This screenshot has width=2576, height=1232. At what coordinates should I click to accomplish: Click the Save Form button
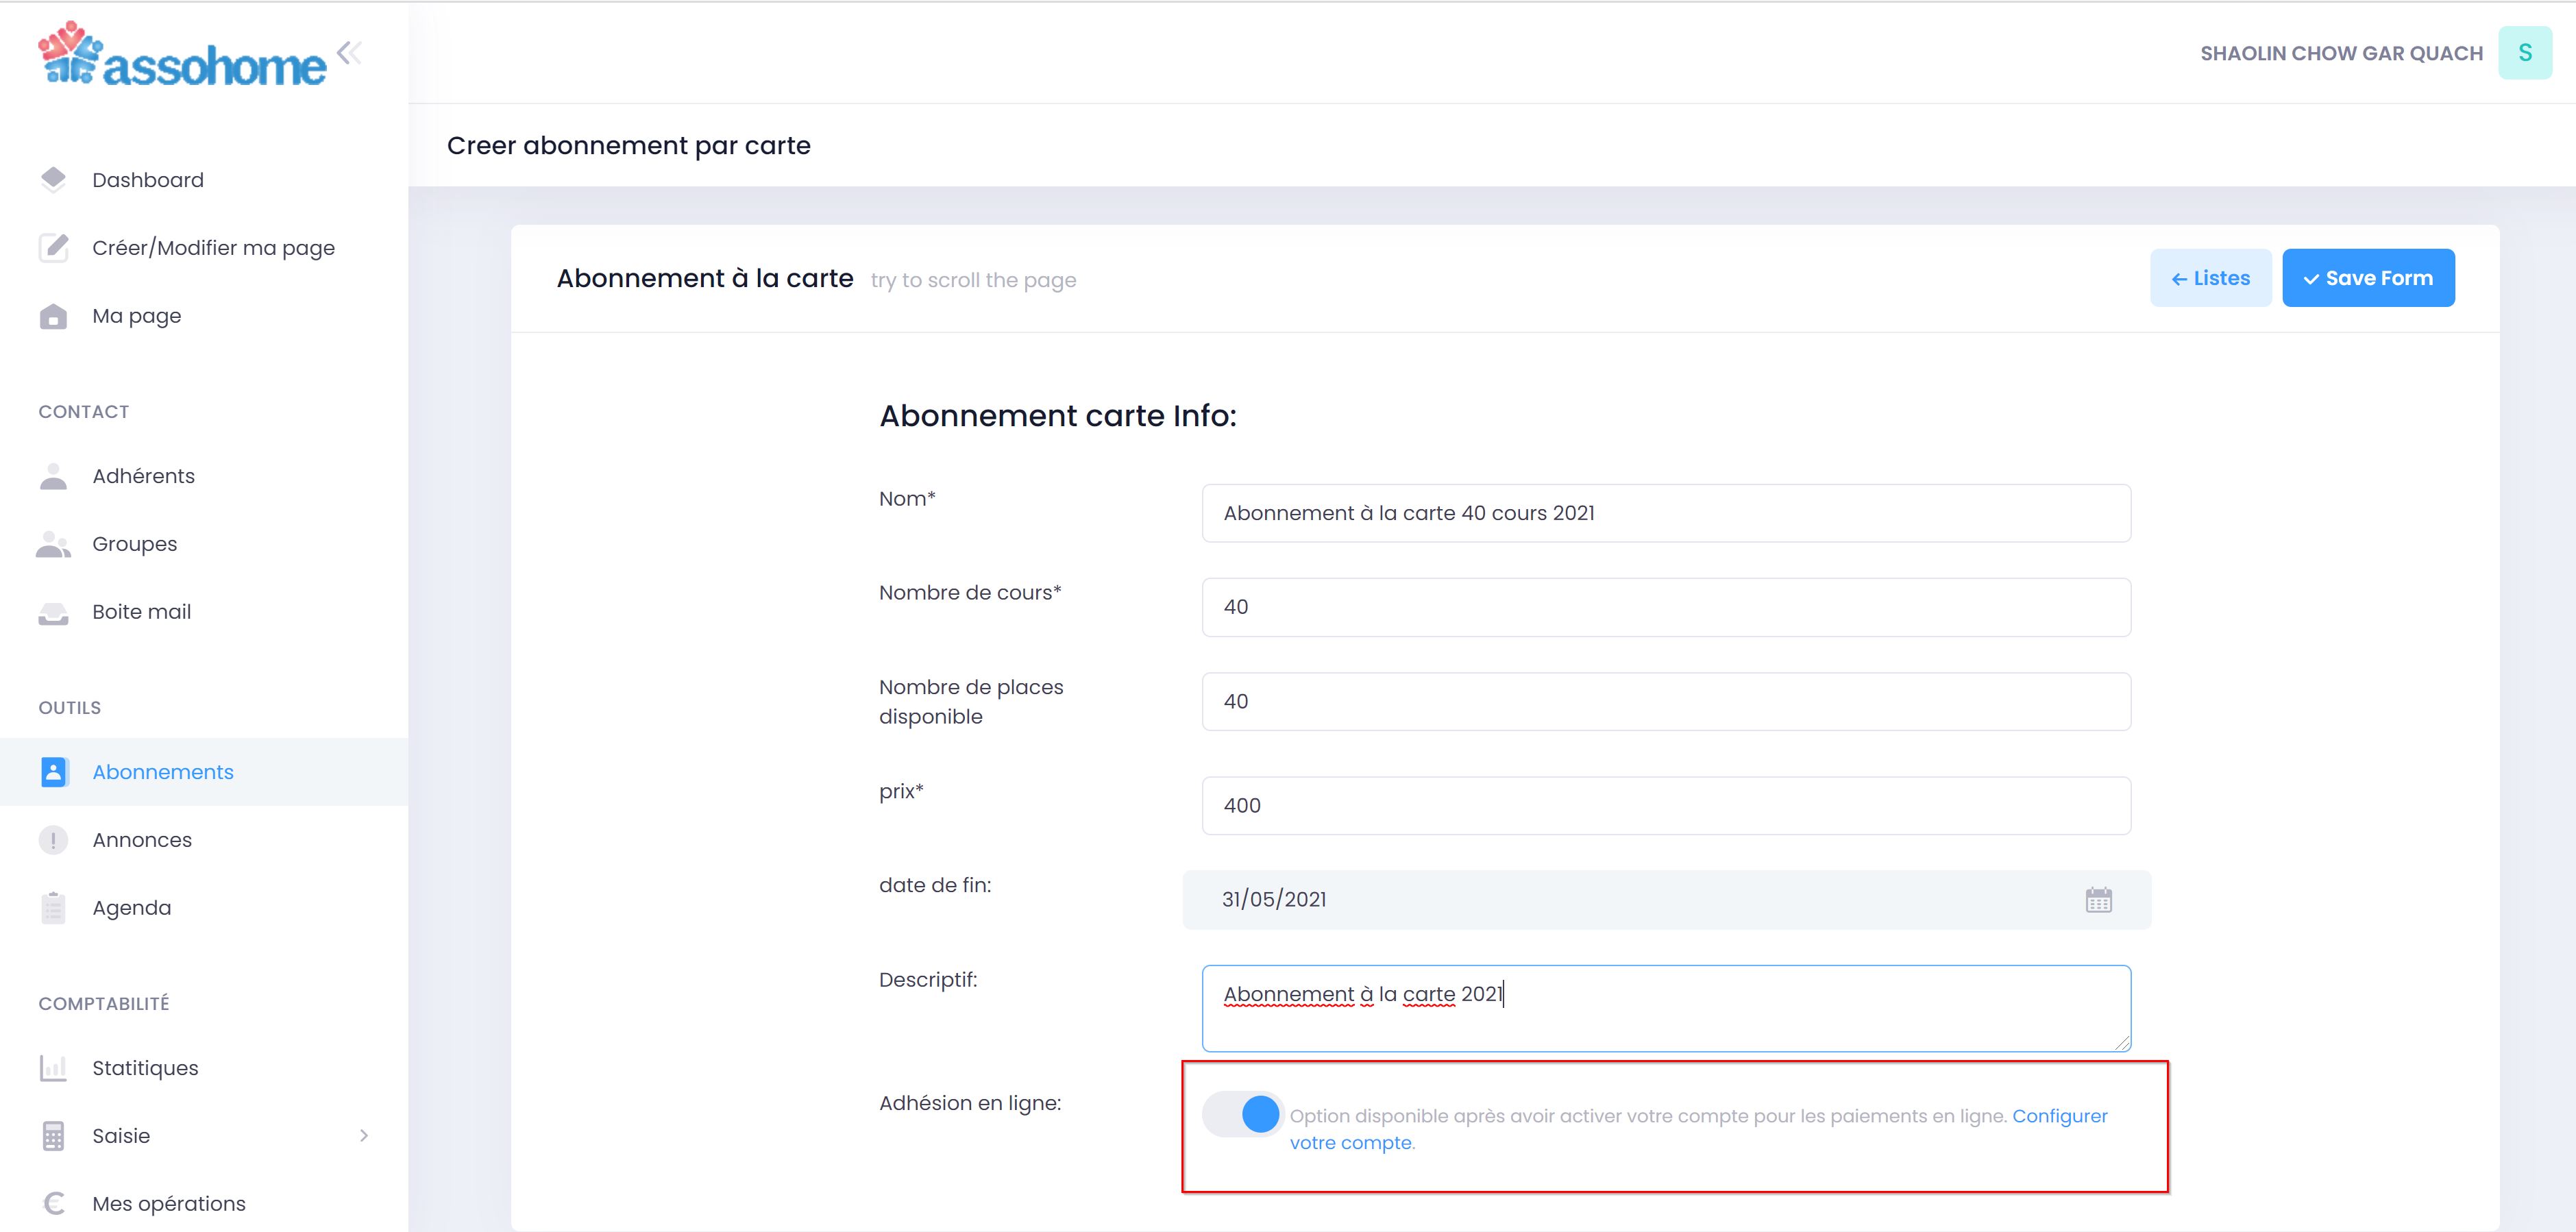point(2367,278)
